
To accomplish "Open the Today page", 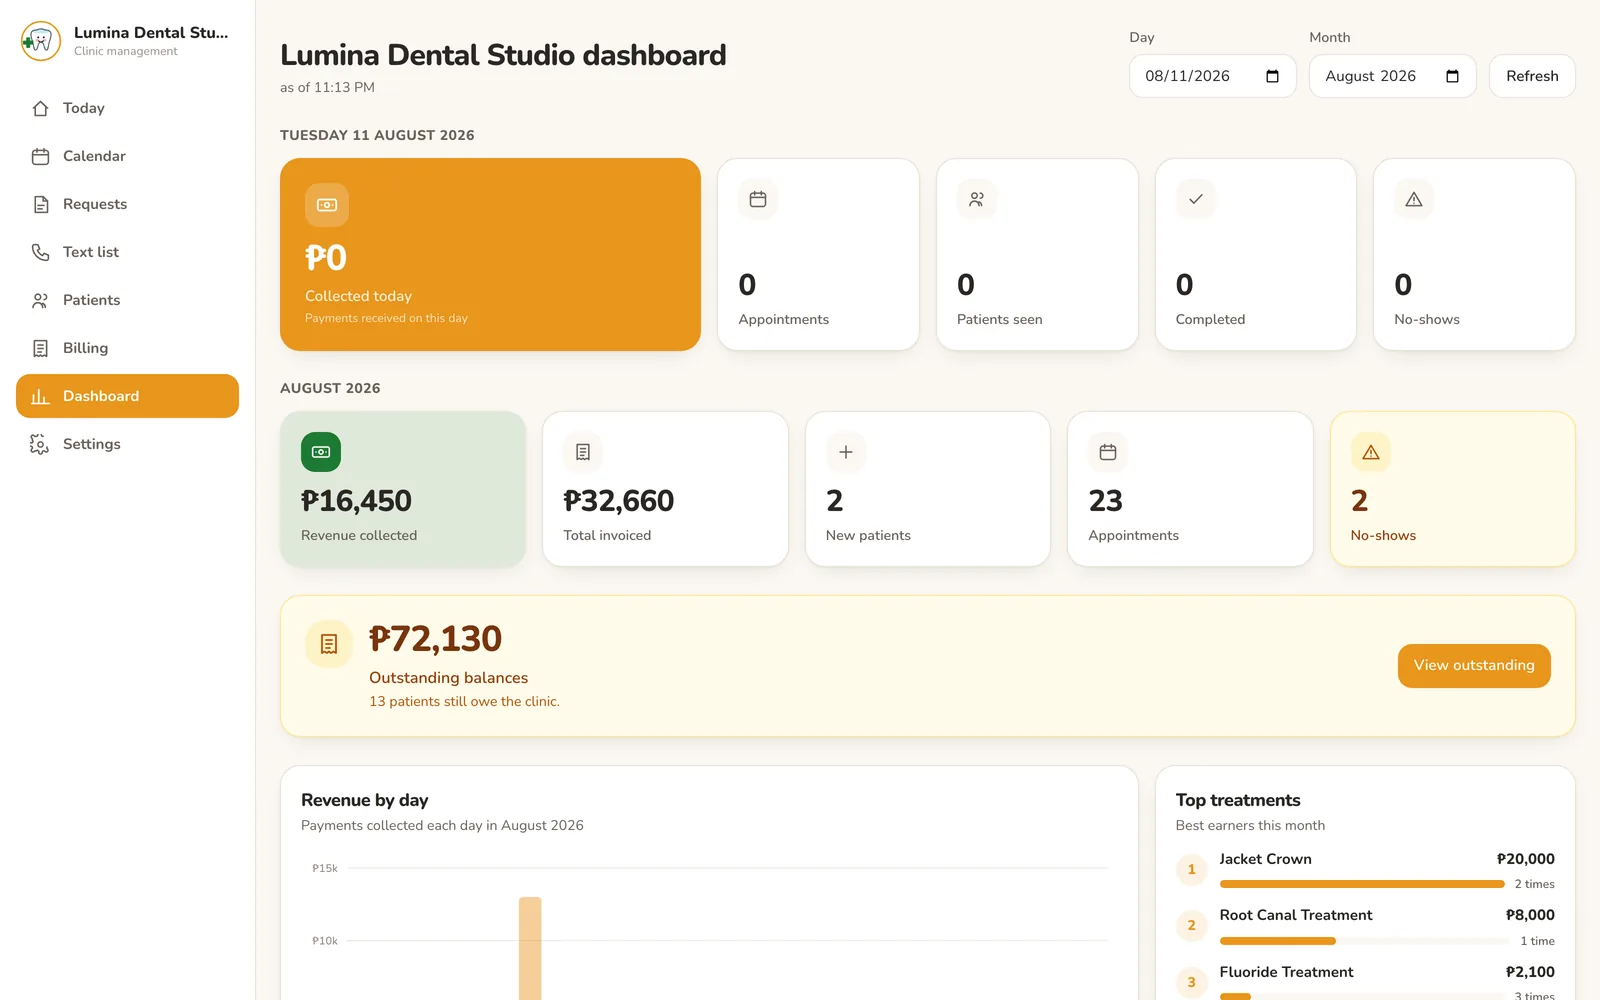I will (127, 108).
